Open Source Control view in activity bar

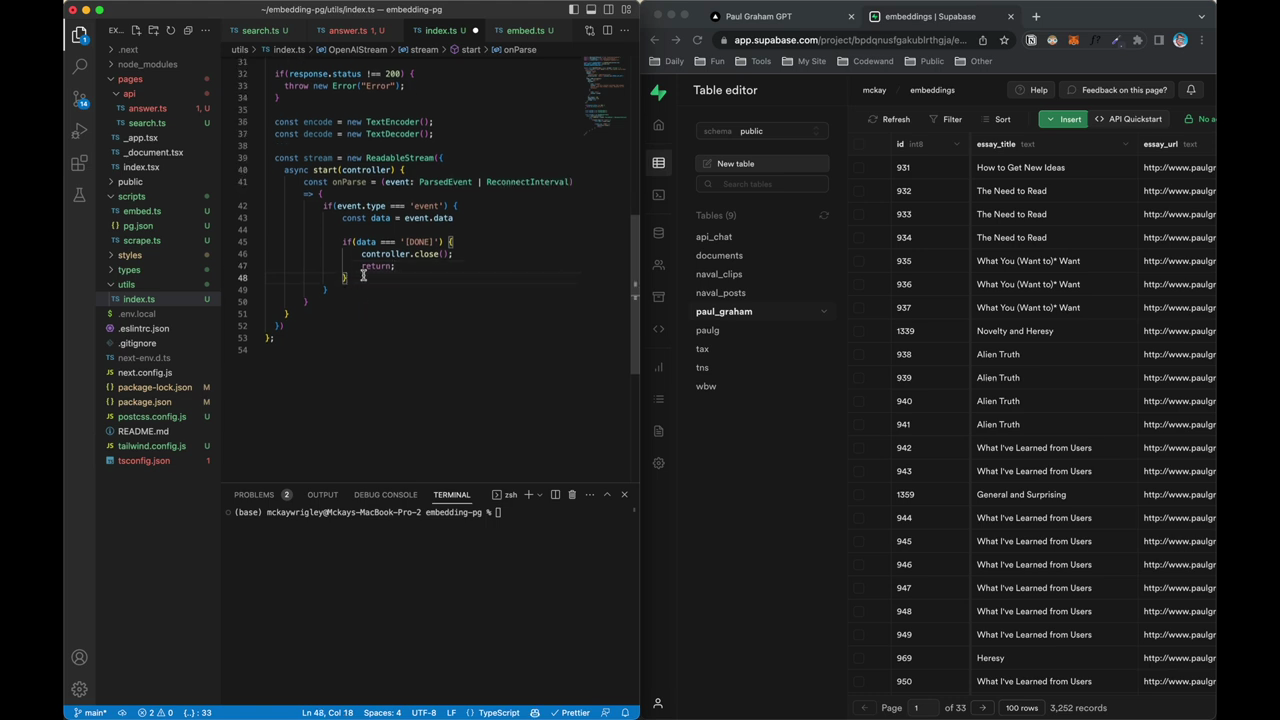click(x=79, y=98)
